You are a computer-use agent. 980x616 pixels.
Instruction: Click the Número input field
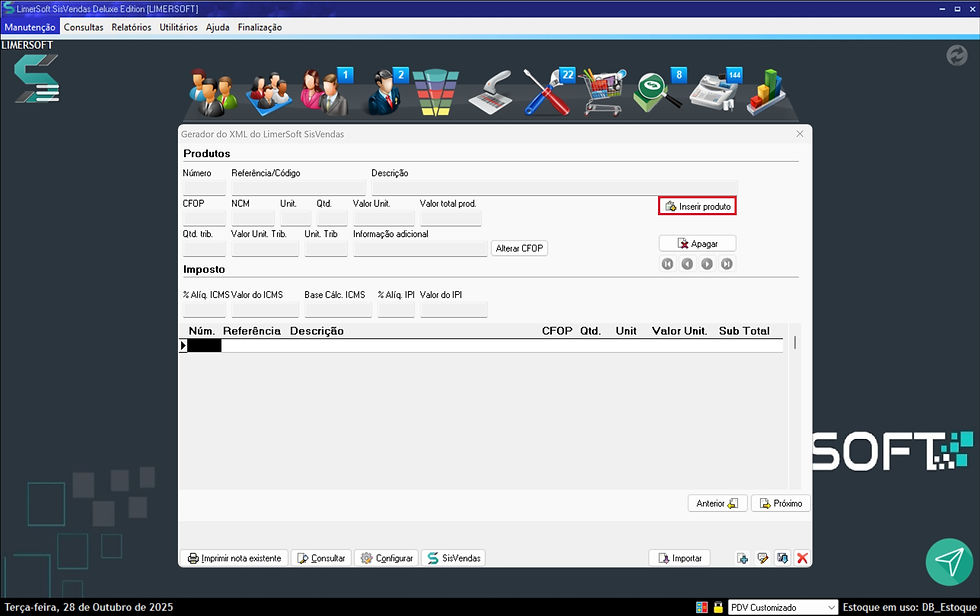click(x=204, y=187)
